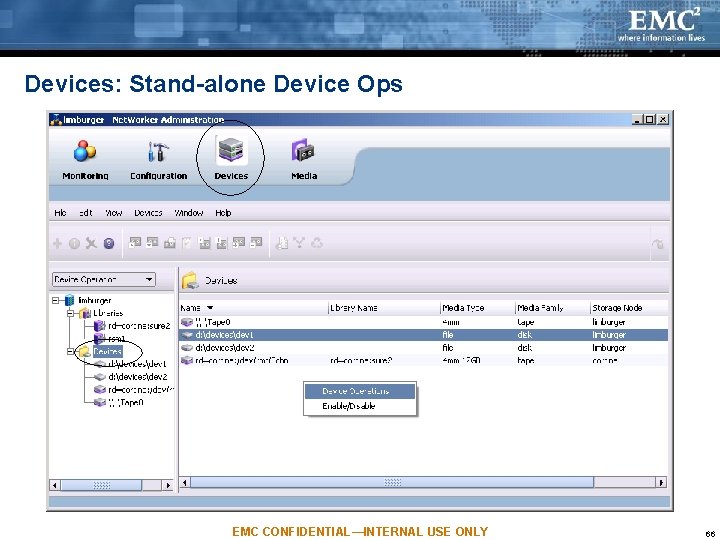Screen dimensions: 720x540
Task: Sort by the Name column header
Action: click(x=254, y=308)
